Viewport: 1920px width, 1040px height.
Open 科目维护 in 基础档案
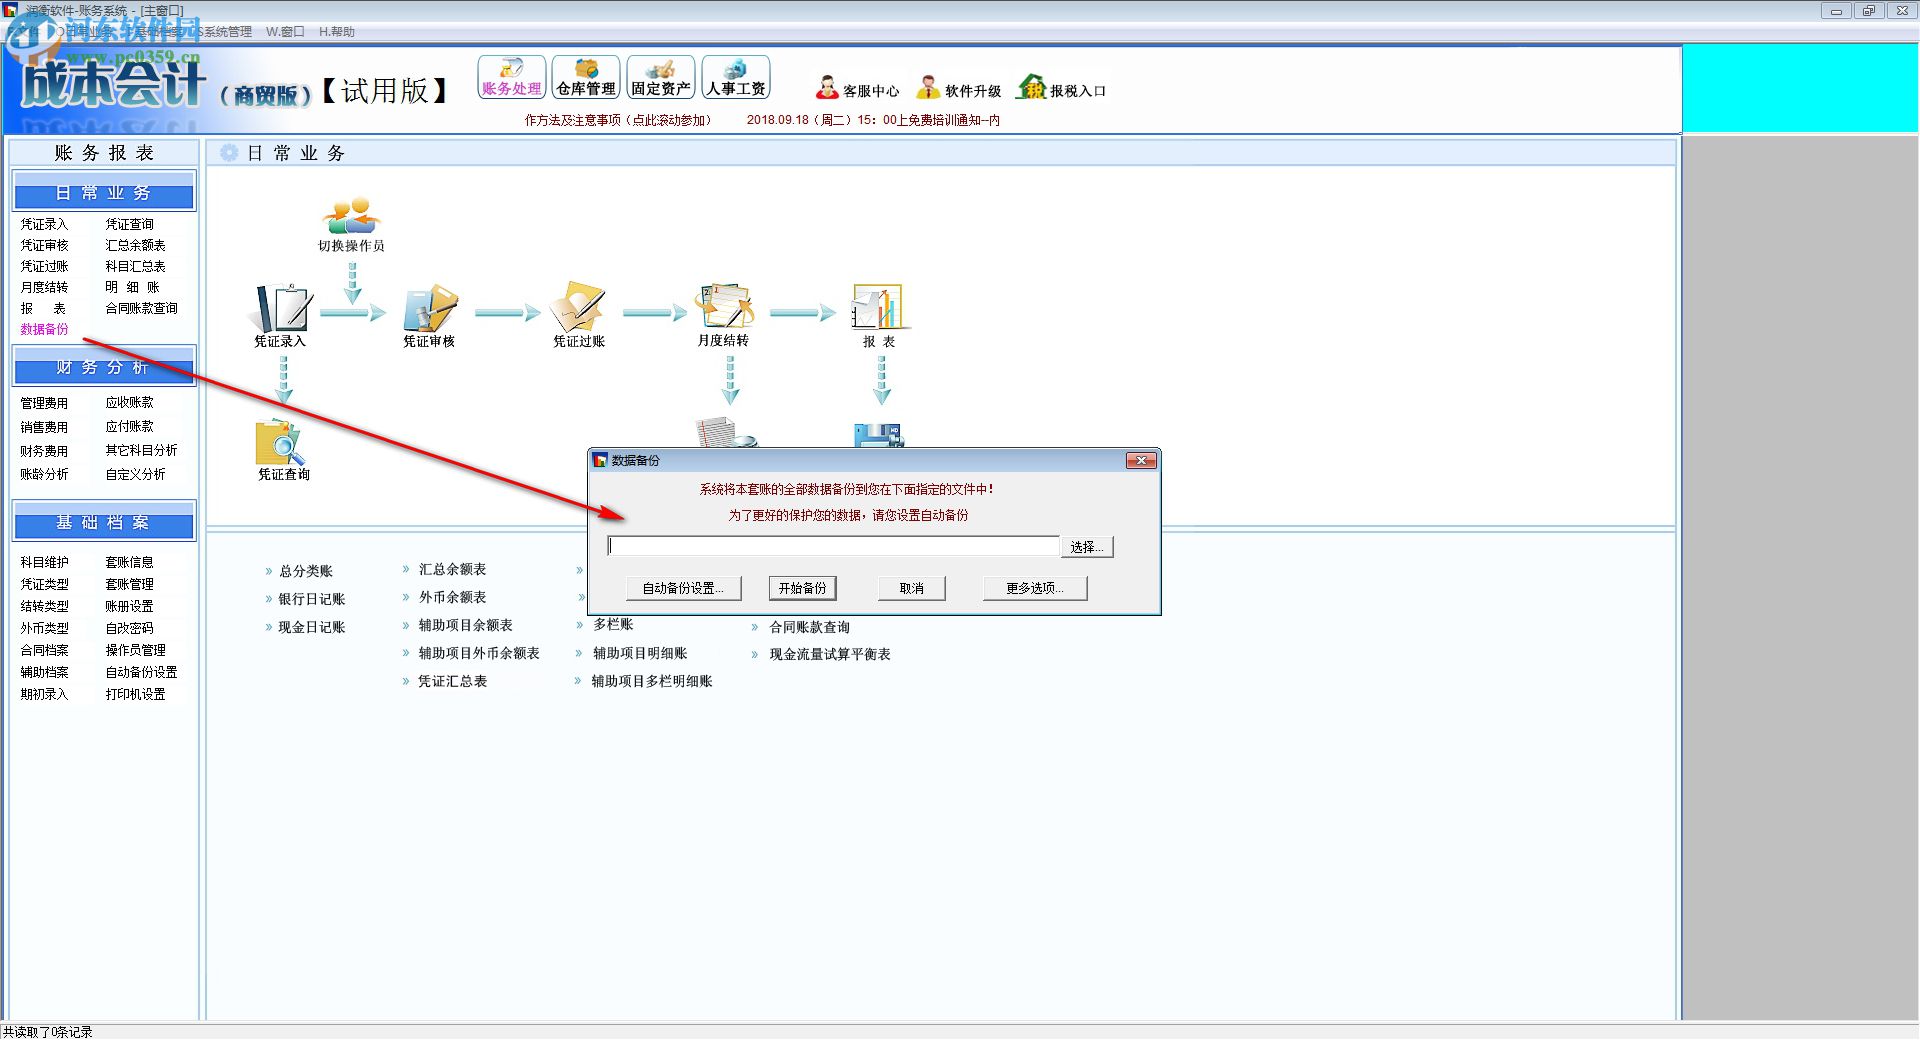click(x=45, y=562)
